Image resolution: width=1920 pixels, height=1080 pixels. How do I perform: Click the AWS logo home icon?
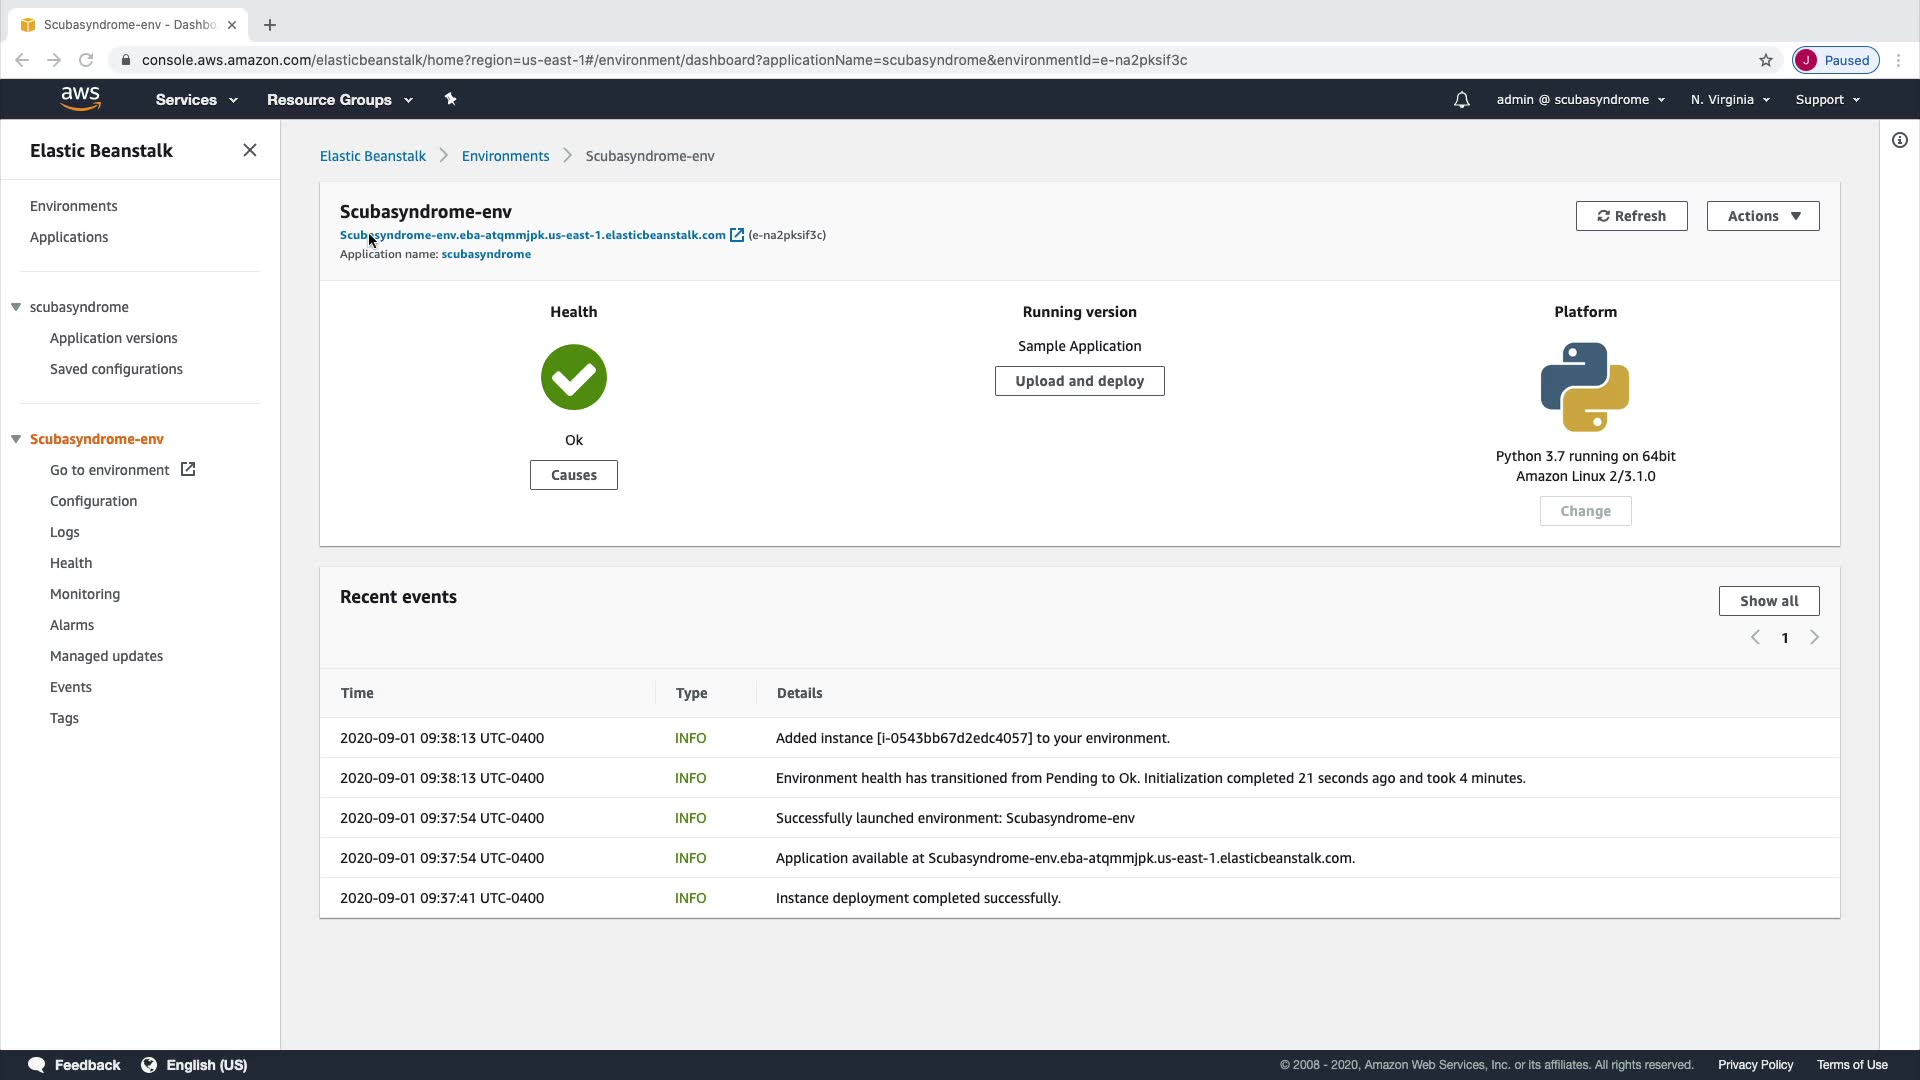tap(80, 99)
